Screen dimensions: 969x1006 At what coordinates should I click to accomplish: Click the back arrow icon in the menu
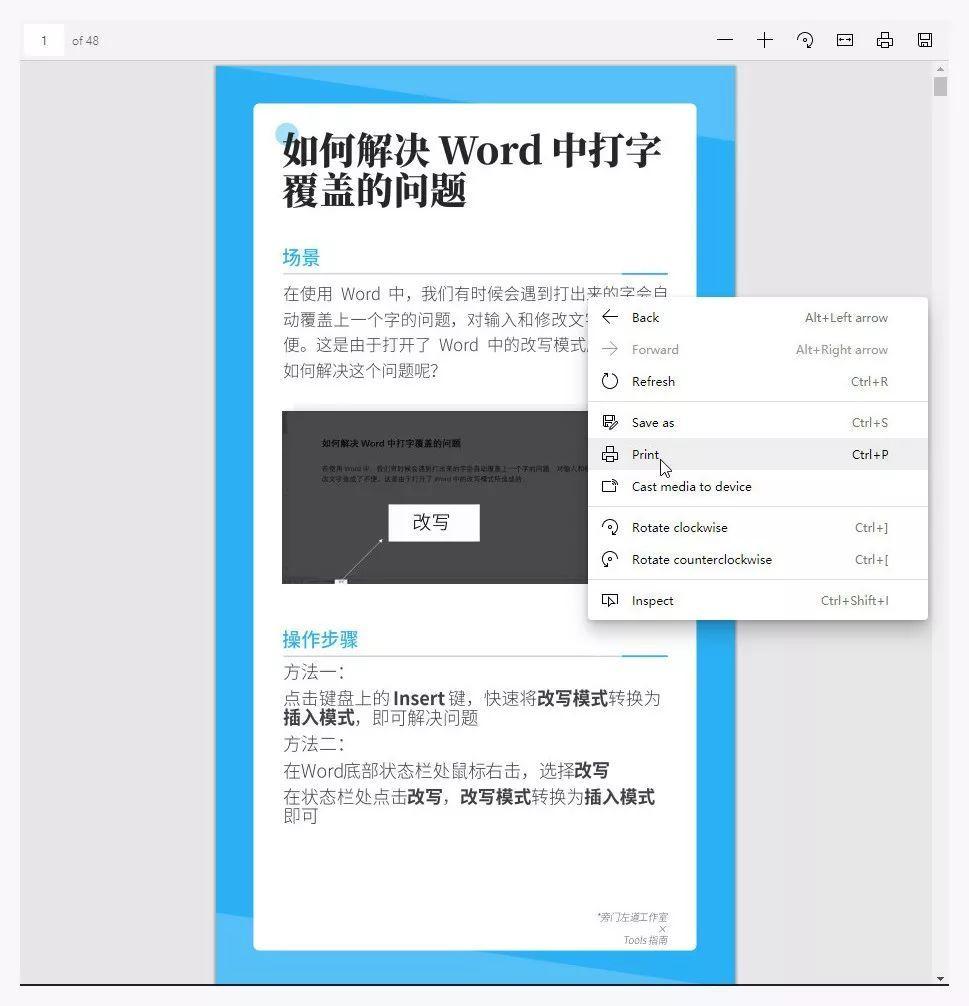(x=610, y=317)
